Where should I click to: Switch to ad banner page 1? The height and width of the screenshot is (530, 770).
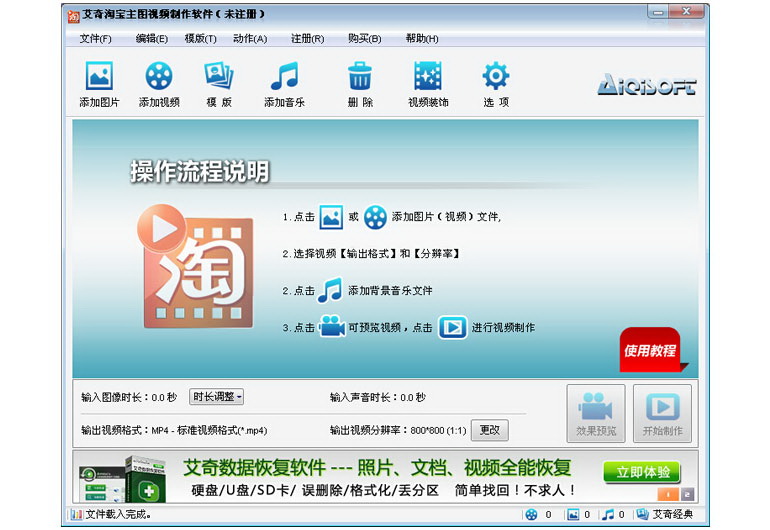[x=668, y=494]
